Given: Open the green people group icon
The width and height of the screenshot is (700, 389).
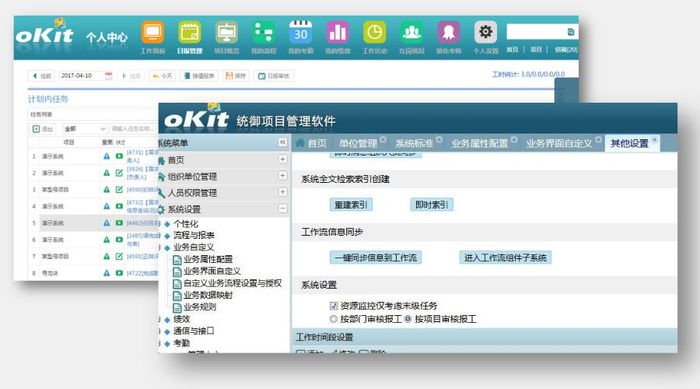Looking at the screenshot, I should pyautogui.click(x=412, y=33).
